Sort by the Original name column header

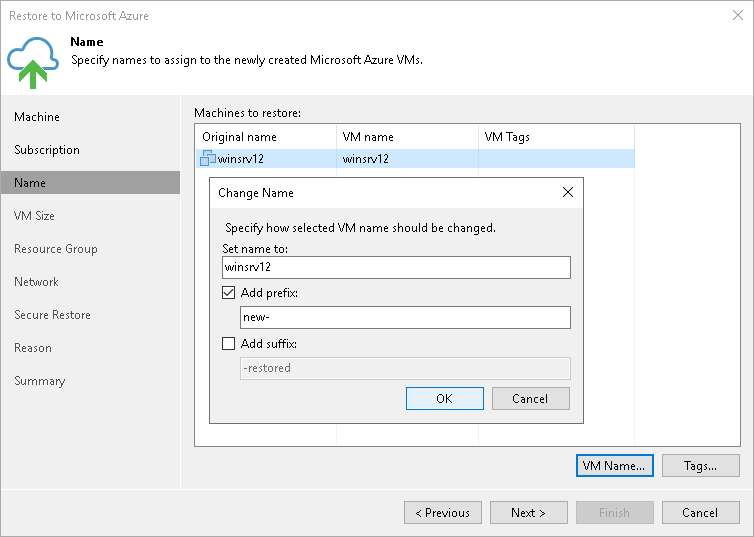coord(266,137)
